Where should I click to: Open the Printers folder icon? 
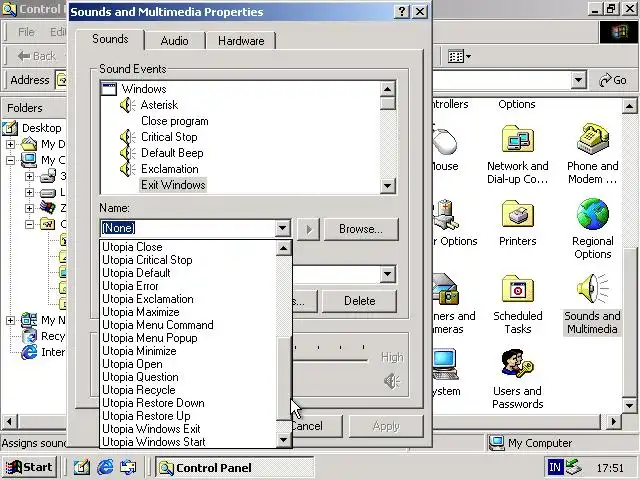pos(518,214)
